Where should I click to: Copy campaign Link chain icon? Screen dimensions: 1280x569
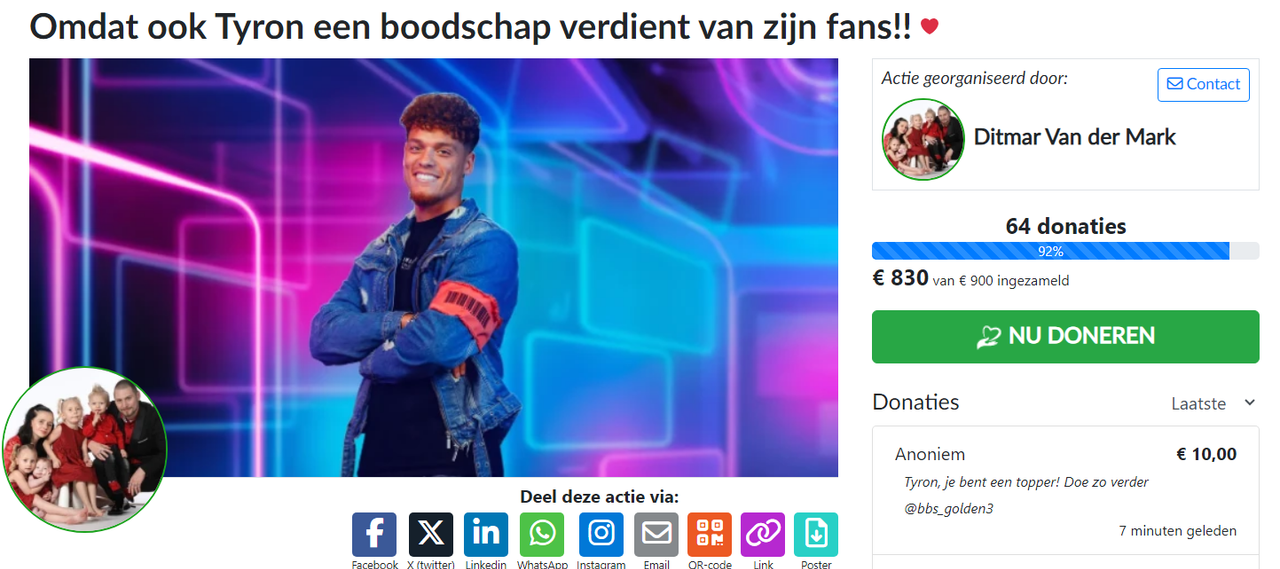(x=763, y=534)
